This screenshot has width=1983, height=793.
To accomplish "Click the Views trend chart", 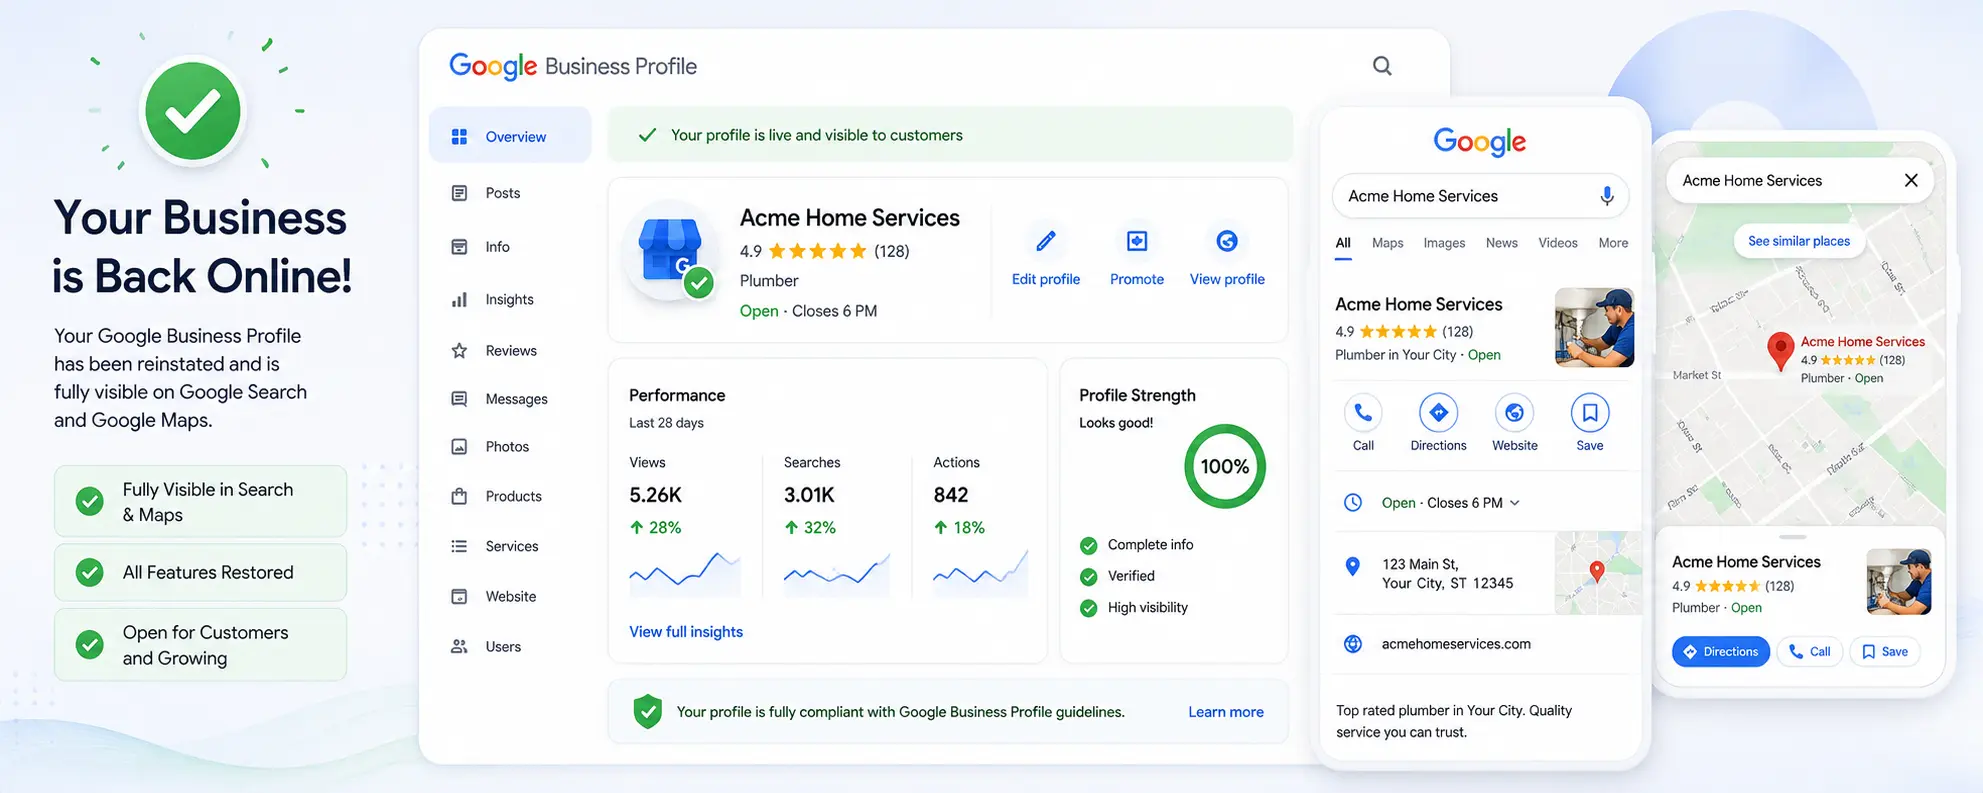I will (685, 573).
